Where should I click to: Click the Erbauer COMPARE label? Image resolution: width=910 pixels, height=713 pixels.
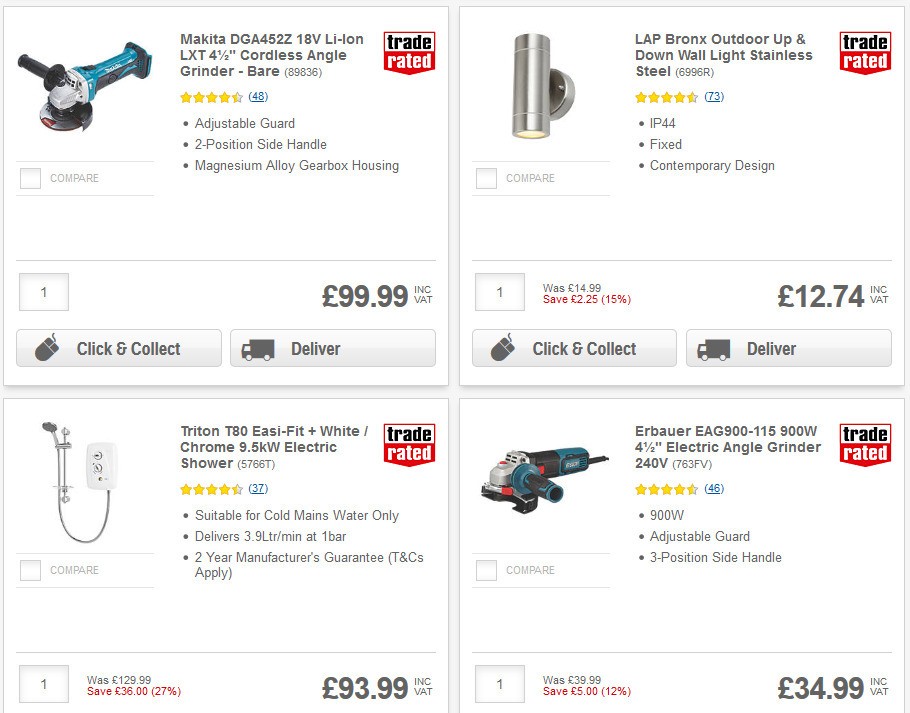pyautogui.click(x=531, y=570)
